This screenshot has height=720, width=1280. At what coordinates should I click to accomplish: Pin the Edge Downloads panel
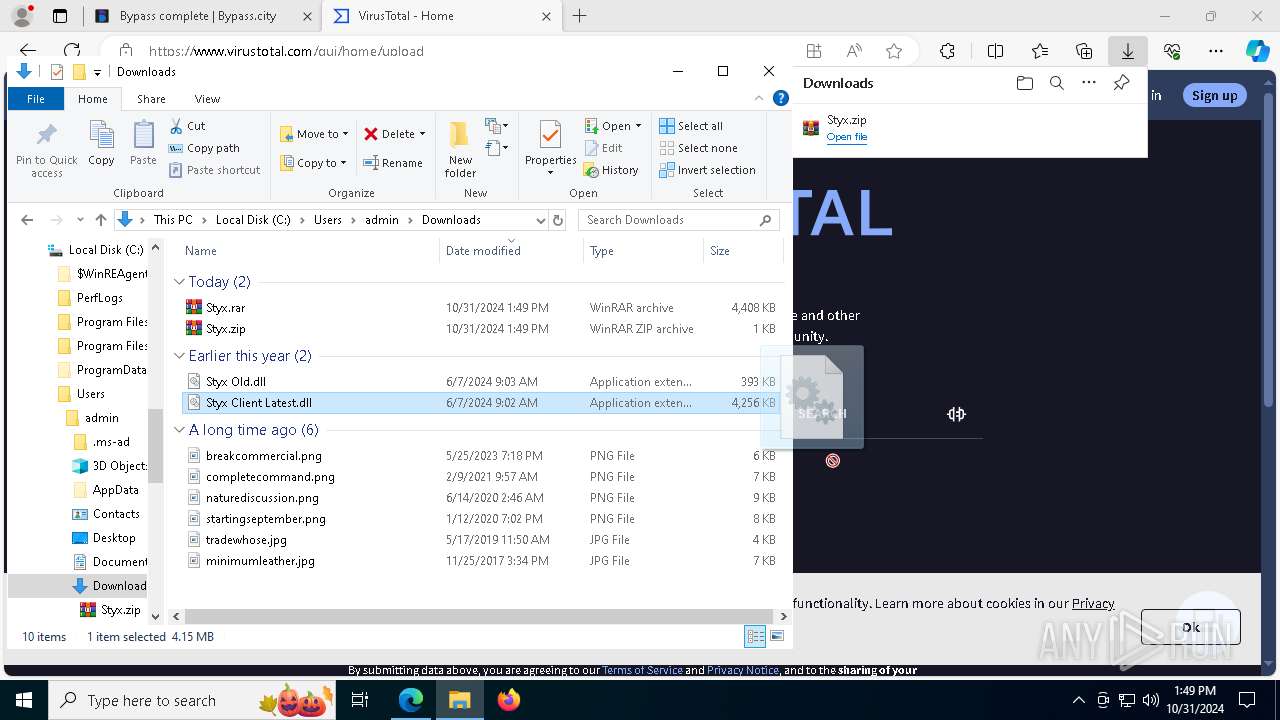(1121, 83)
